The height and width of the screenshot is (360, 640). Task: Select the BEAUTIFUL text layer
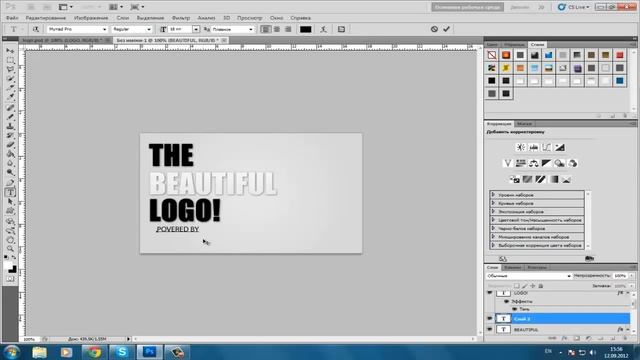[x=562, y=329]
